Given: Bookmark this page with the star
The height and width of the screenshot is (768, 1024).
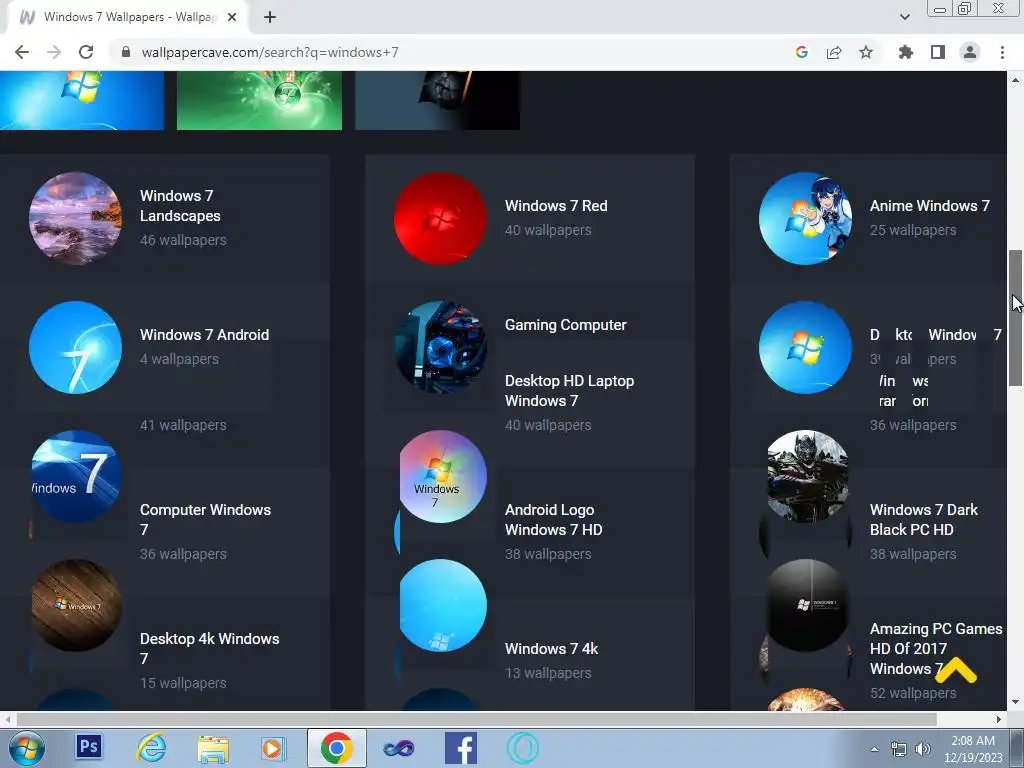Looking at the screenshot, I should tap(866, 52).
